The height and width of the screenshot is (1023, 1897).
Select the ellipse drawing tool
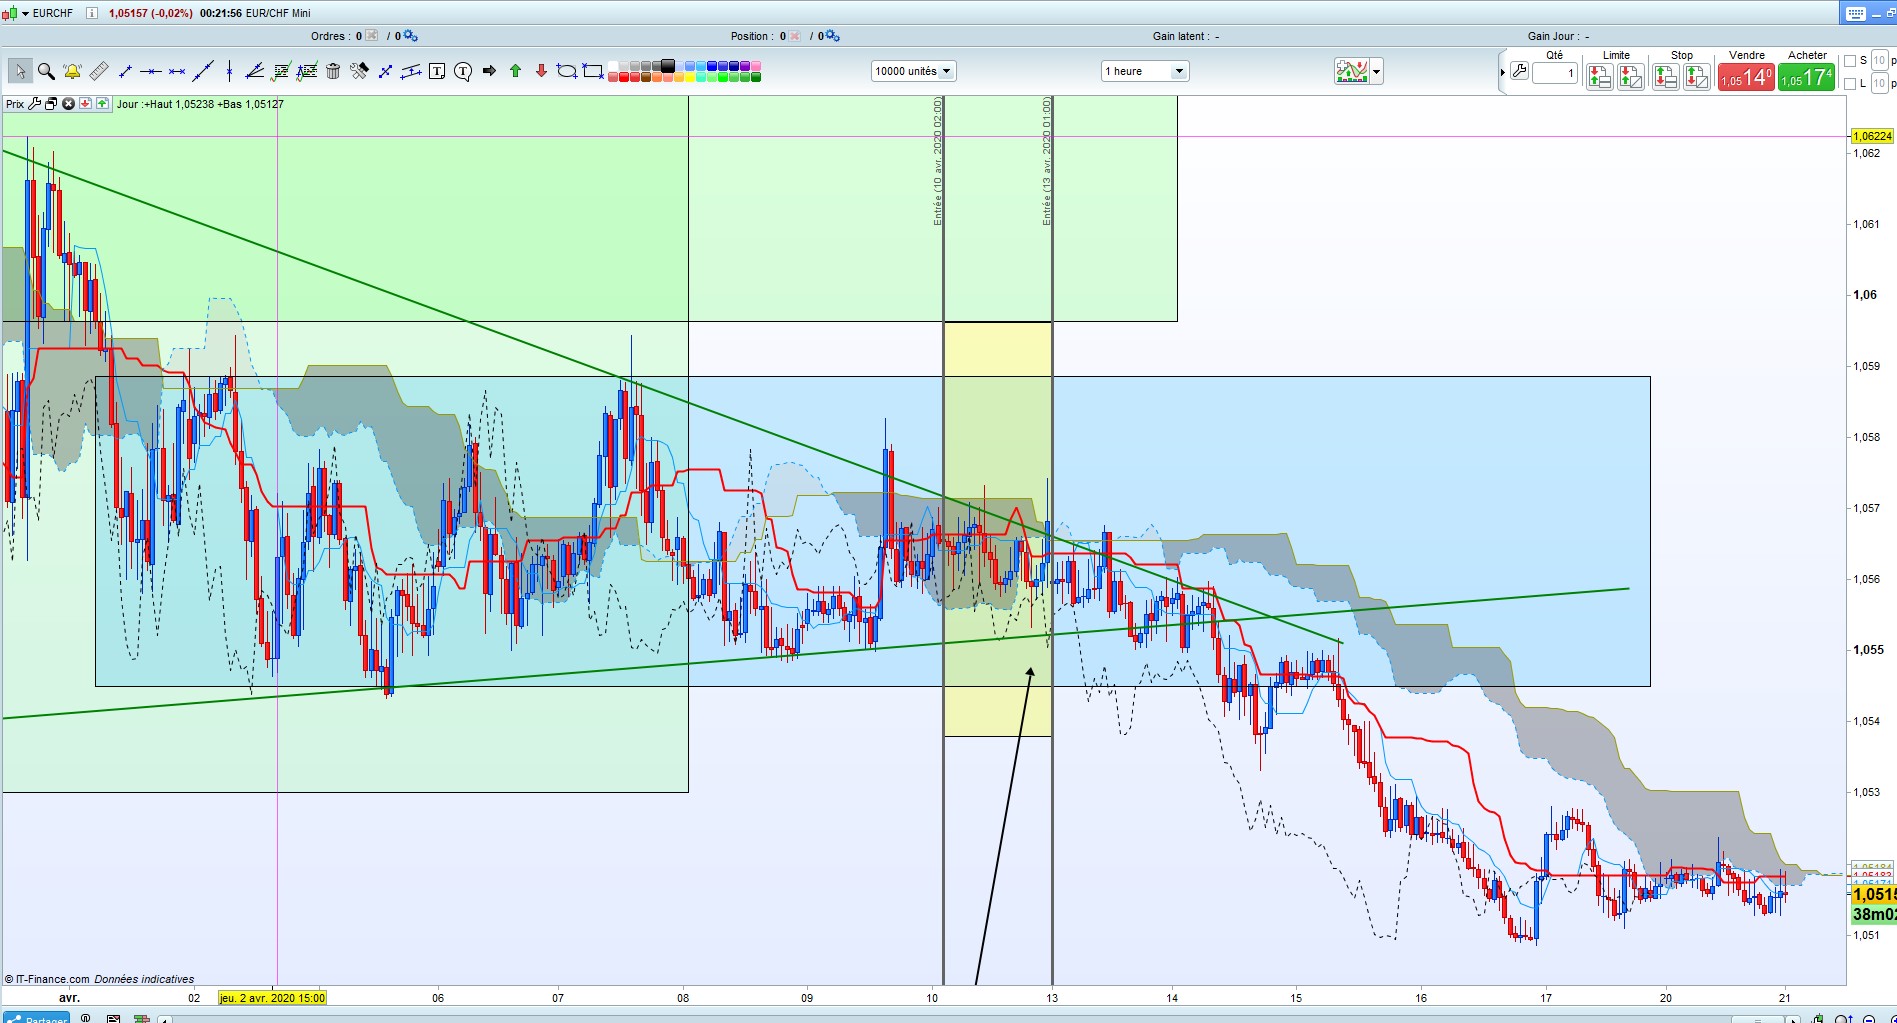click(567, 71)
